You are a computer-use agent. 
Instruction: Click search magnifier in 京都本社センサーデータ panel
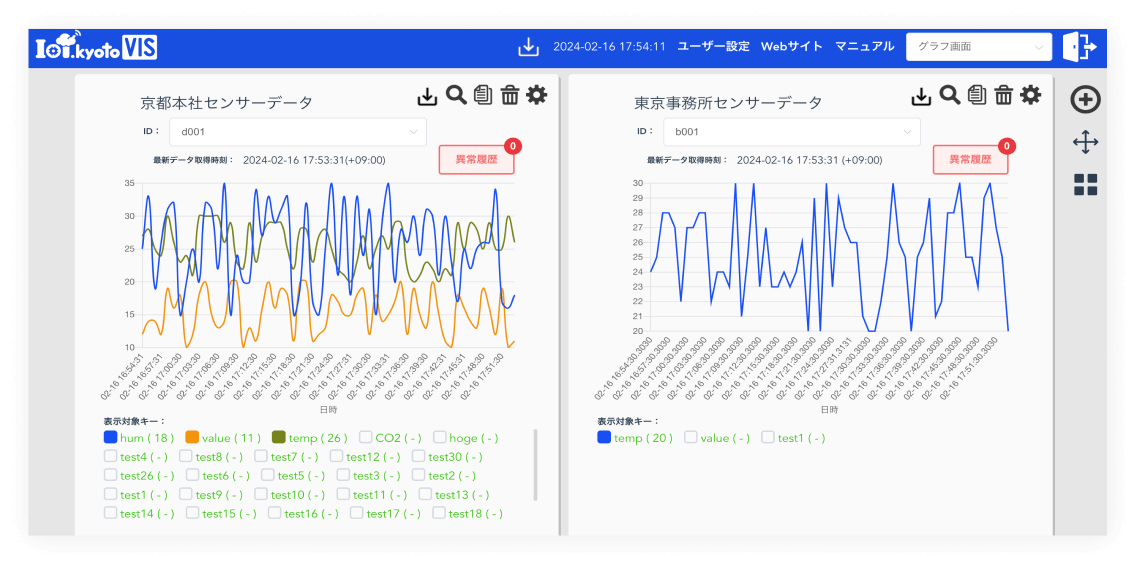[x=456, y=95]
